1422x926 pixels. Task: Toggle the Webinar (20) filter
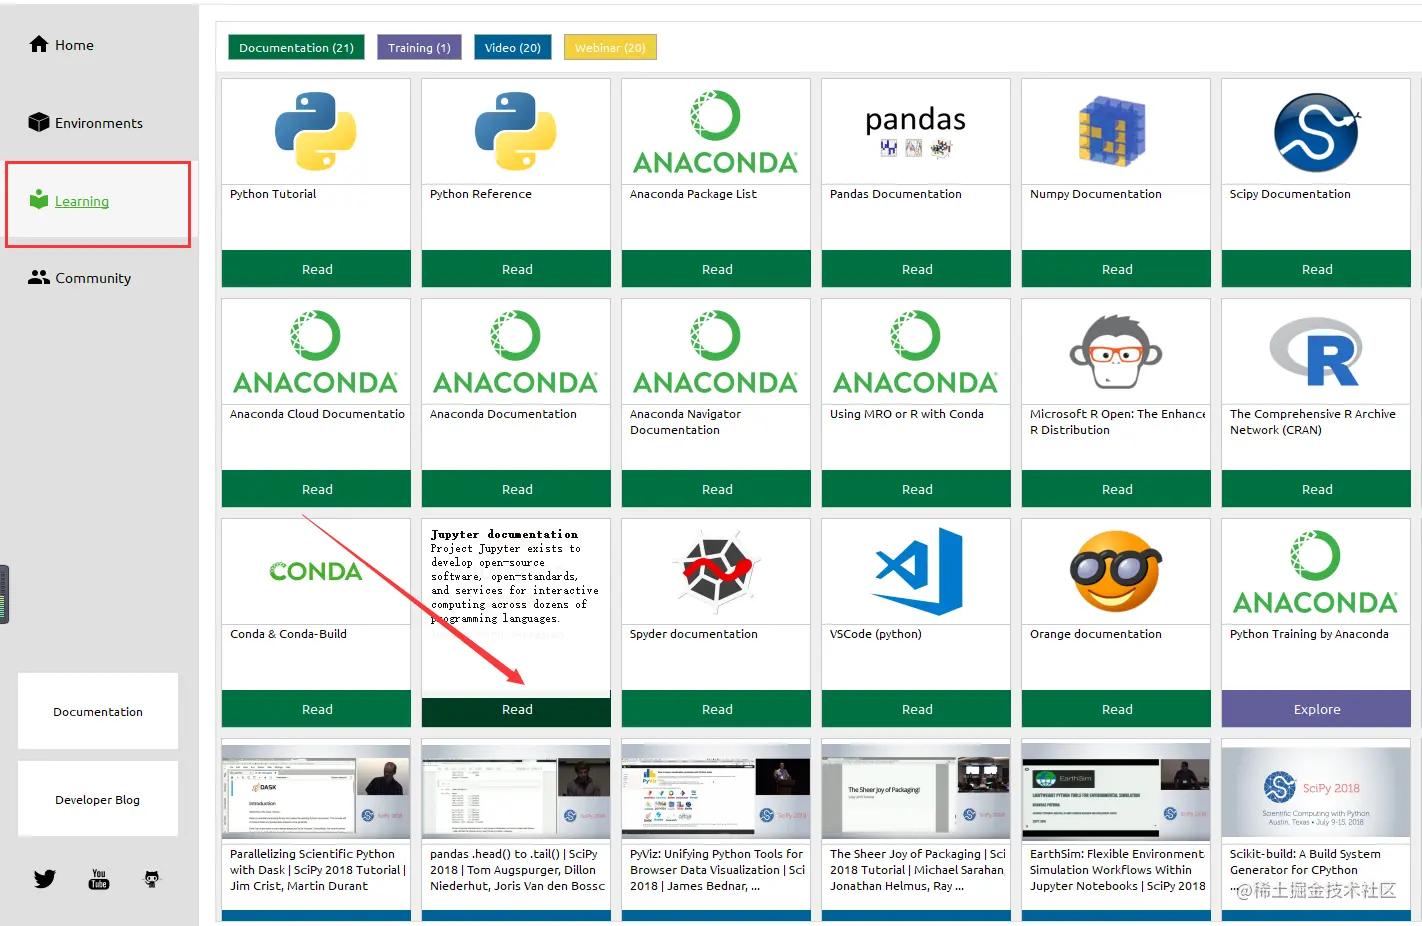[x=610, y=47]
